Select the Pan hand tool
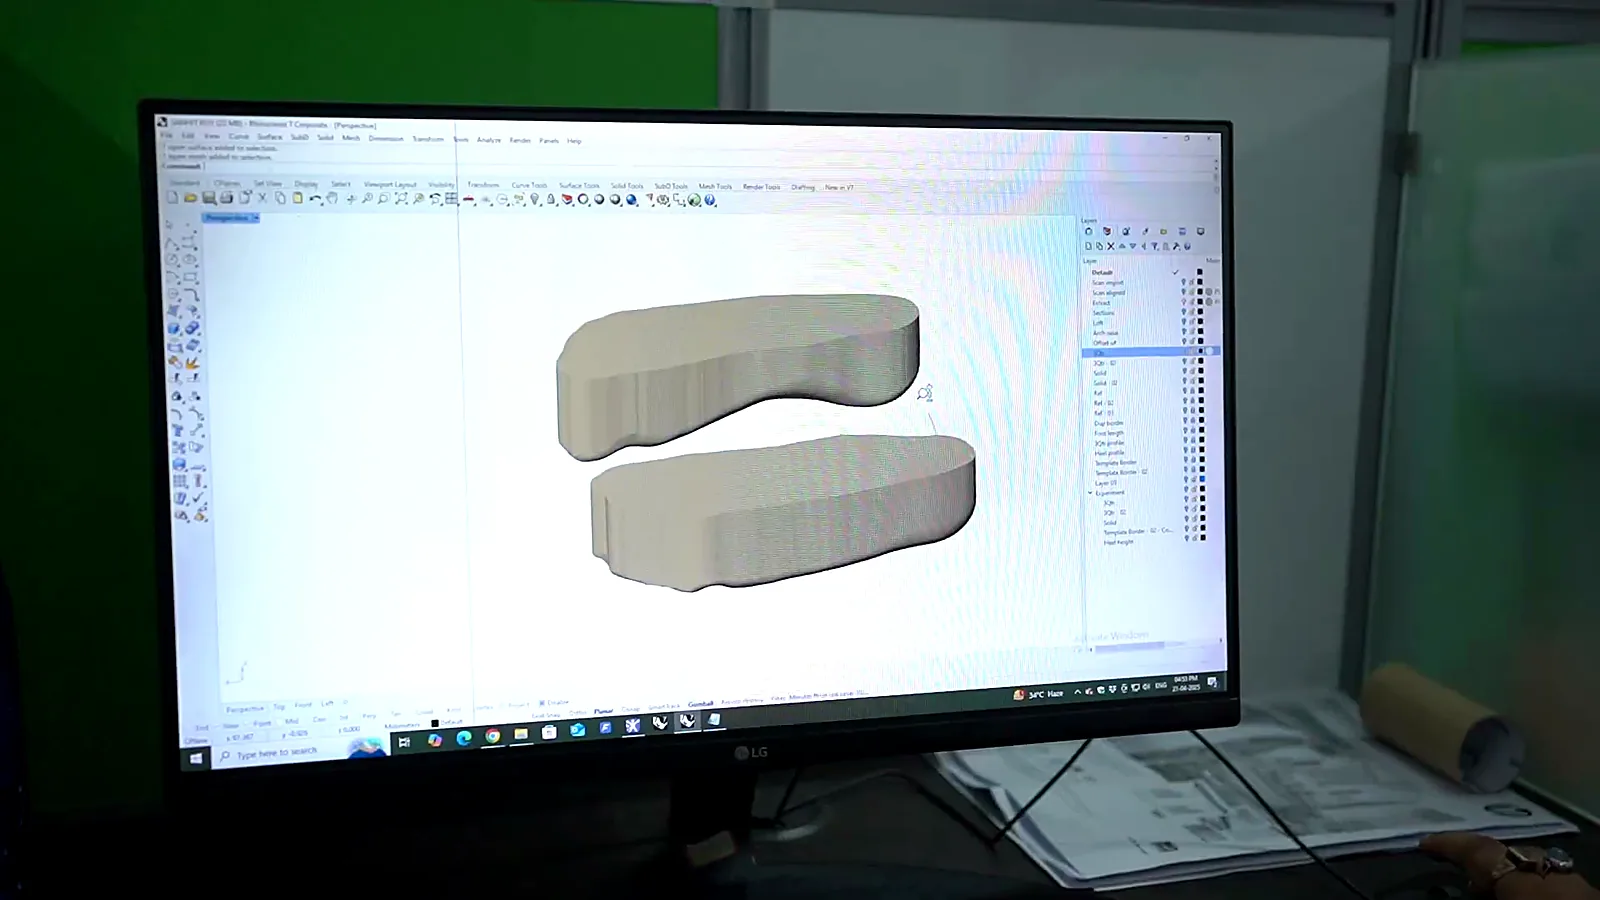This screenshot has width=1600, height=900. [332, 199]
